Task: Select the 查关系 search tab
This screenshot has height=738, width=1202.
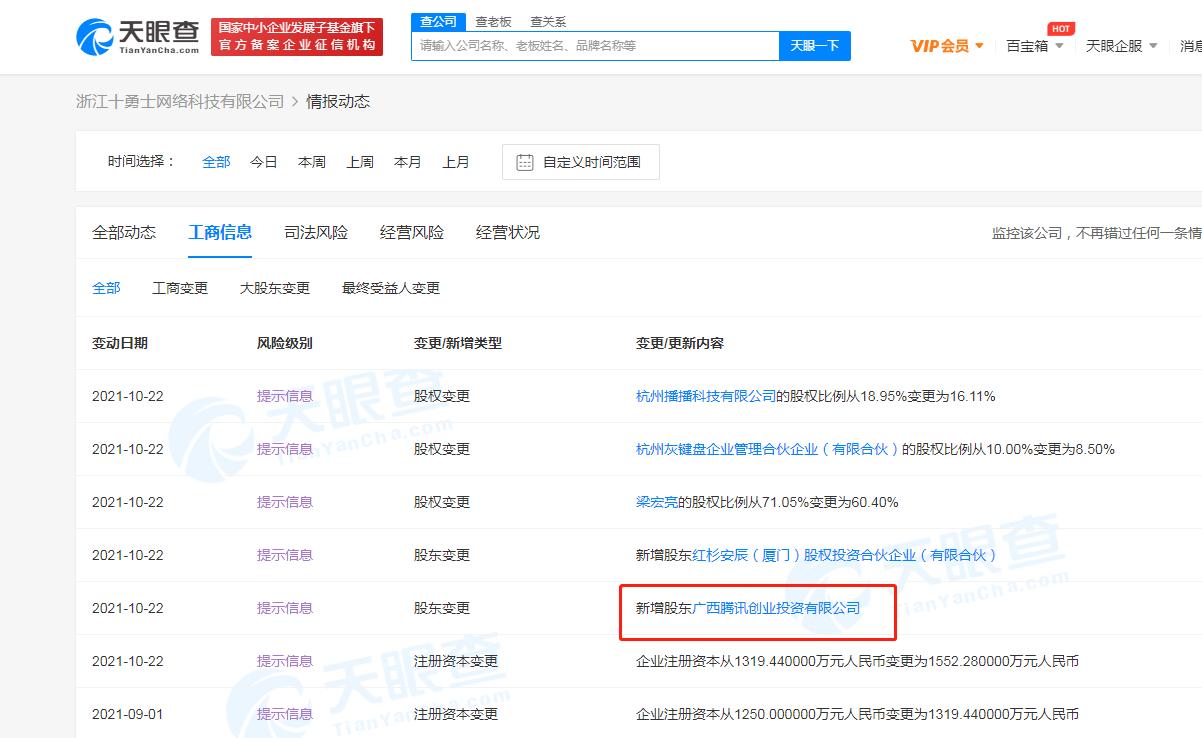Action: 548,21
